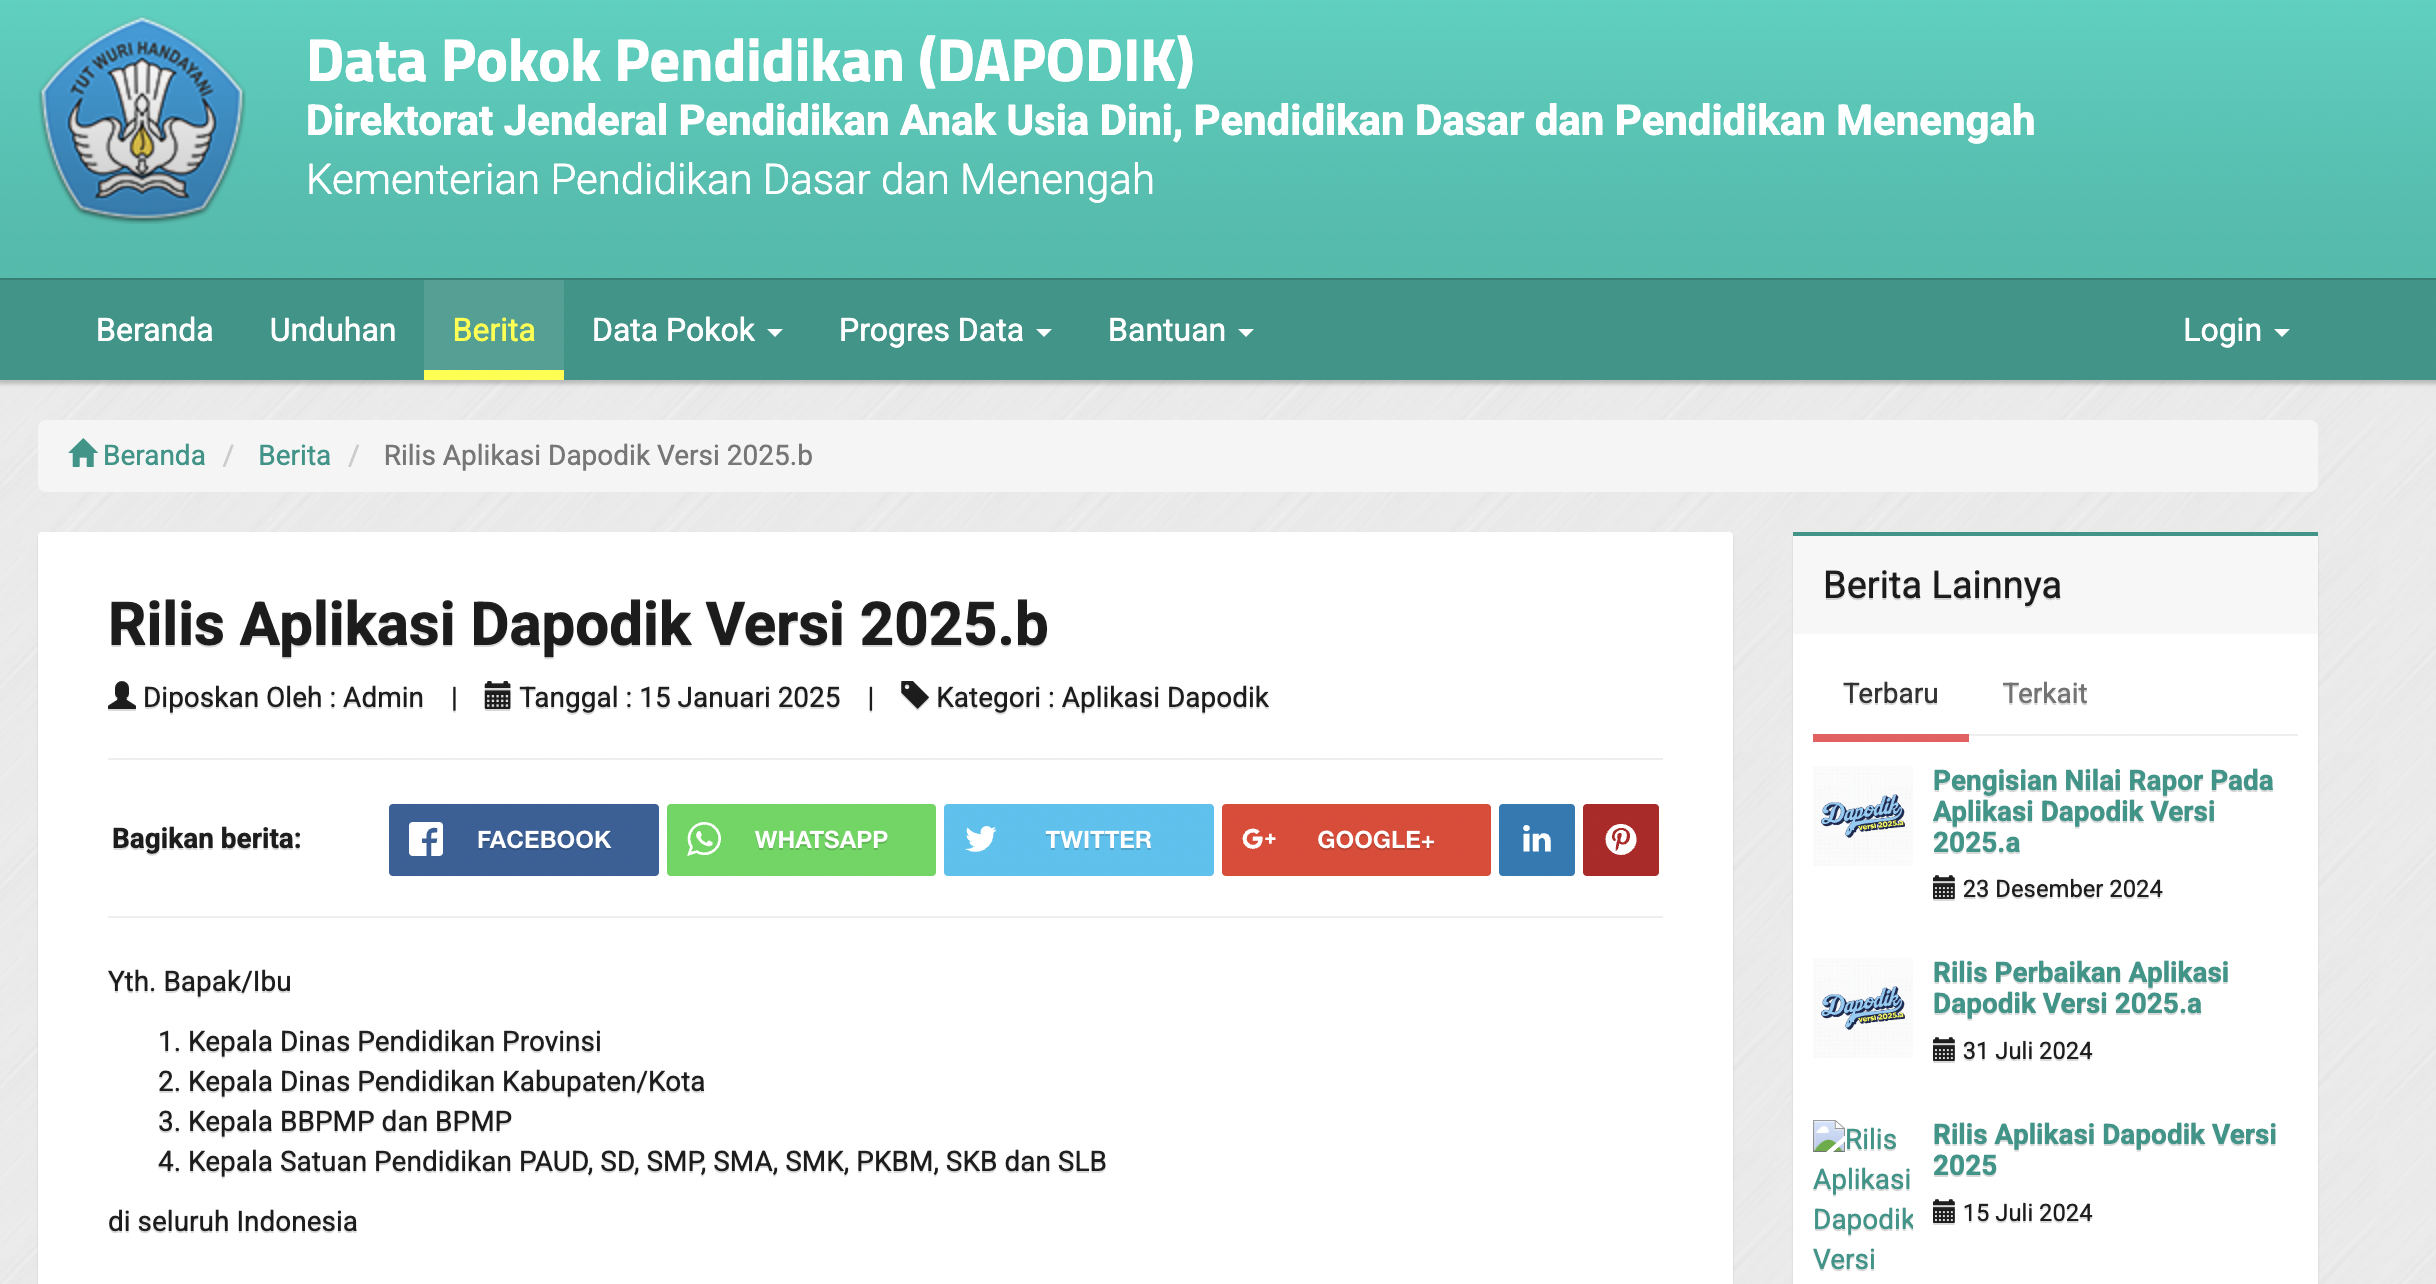Click the tag icon beside Kategori
This screenshot has height=1284, width=2436.
(x=913, y=695)
